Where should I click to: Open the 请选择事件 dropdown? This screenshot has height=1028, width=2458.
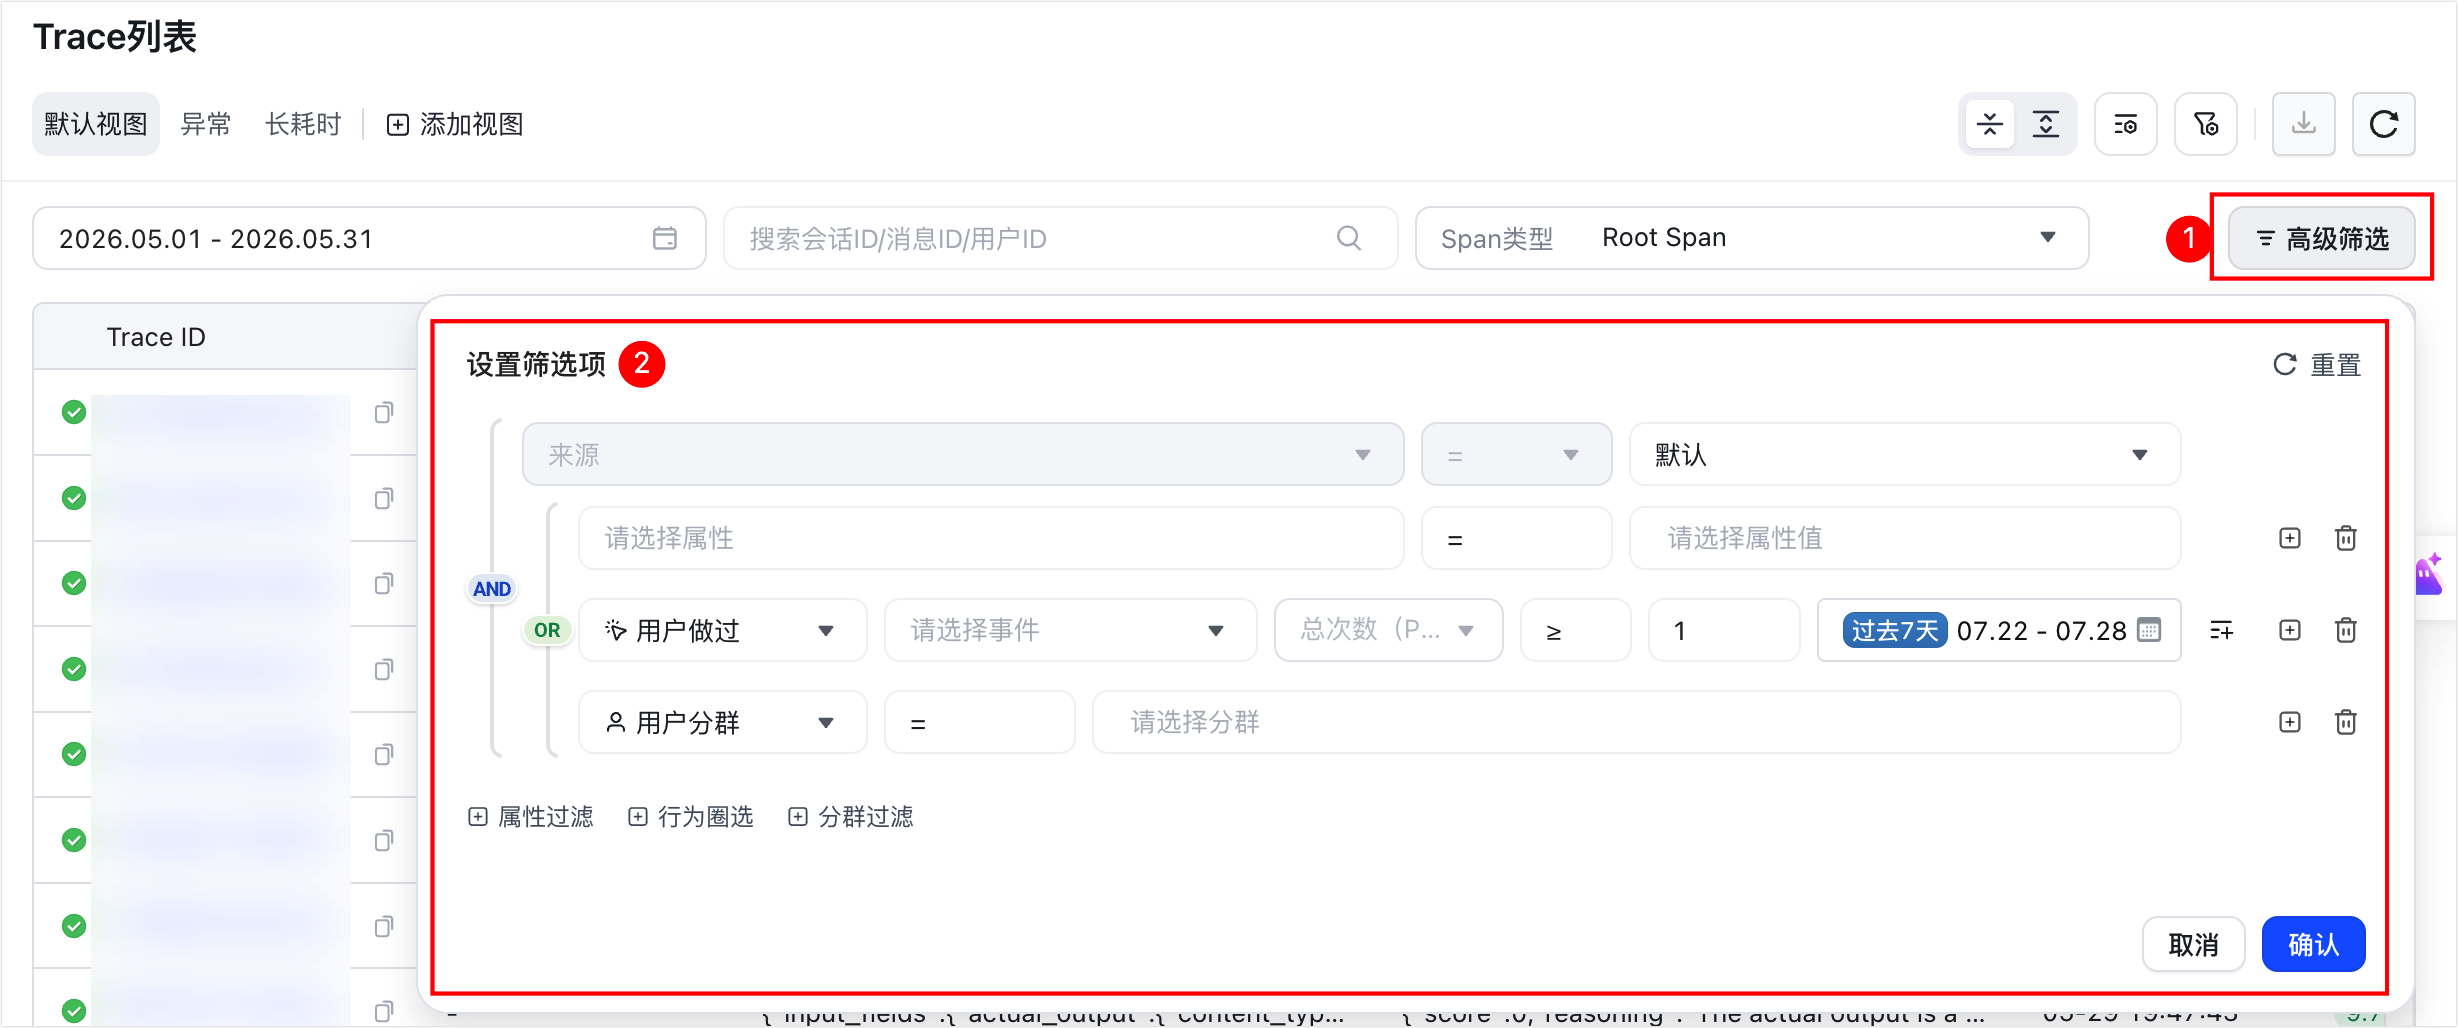(x=1070, y=630)
